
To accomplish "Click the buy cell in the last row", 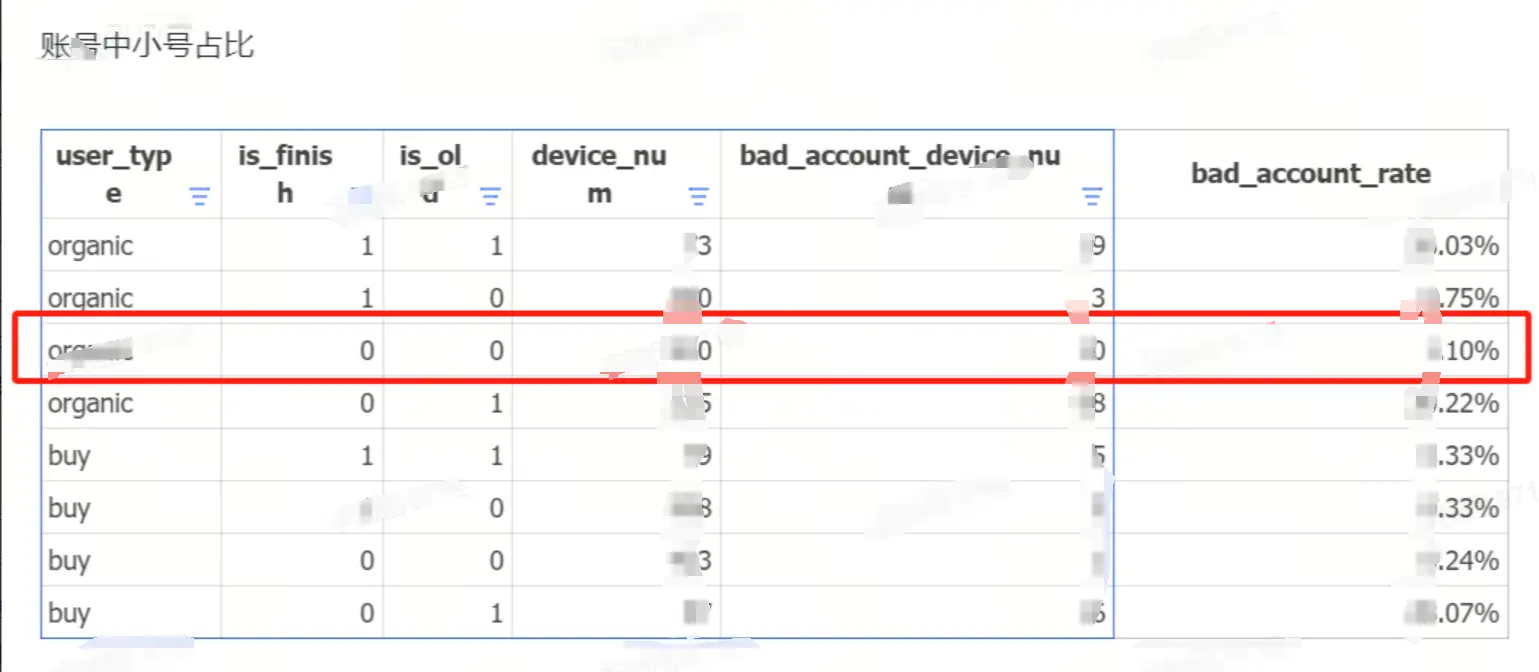I will [69, 613].
